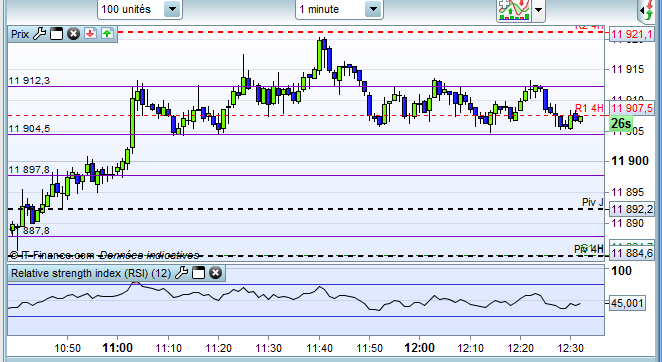Click the 10:50 time axis label

point(68,348)
